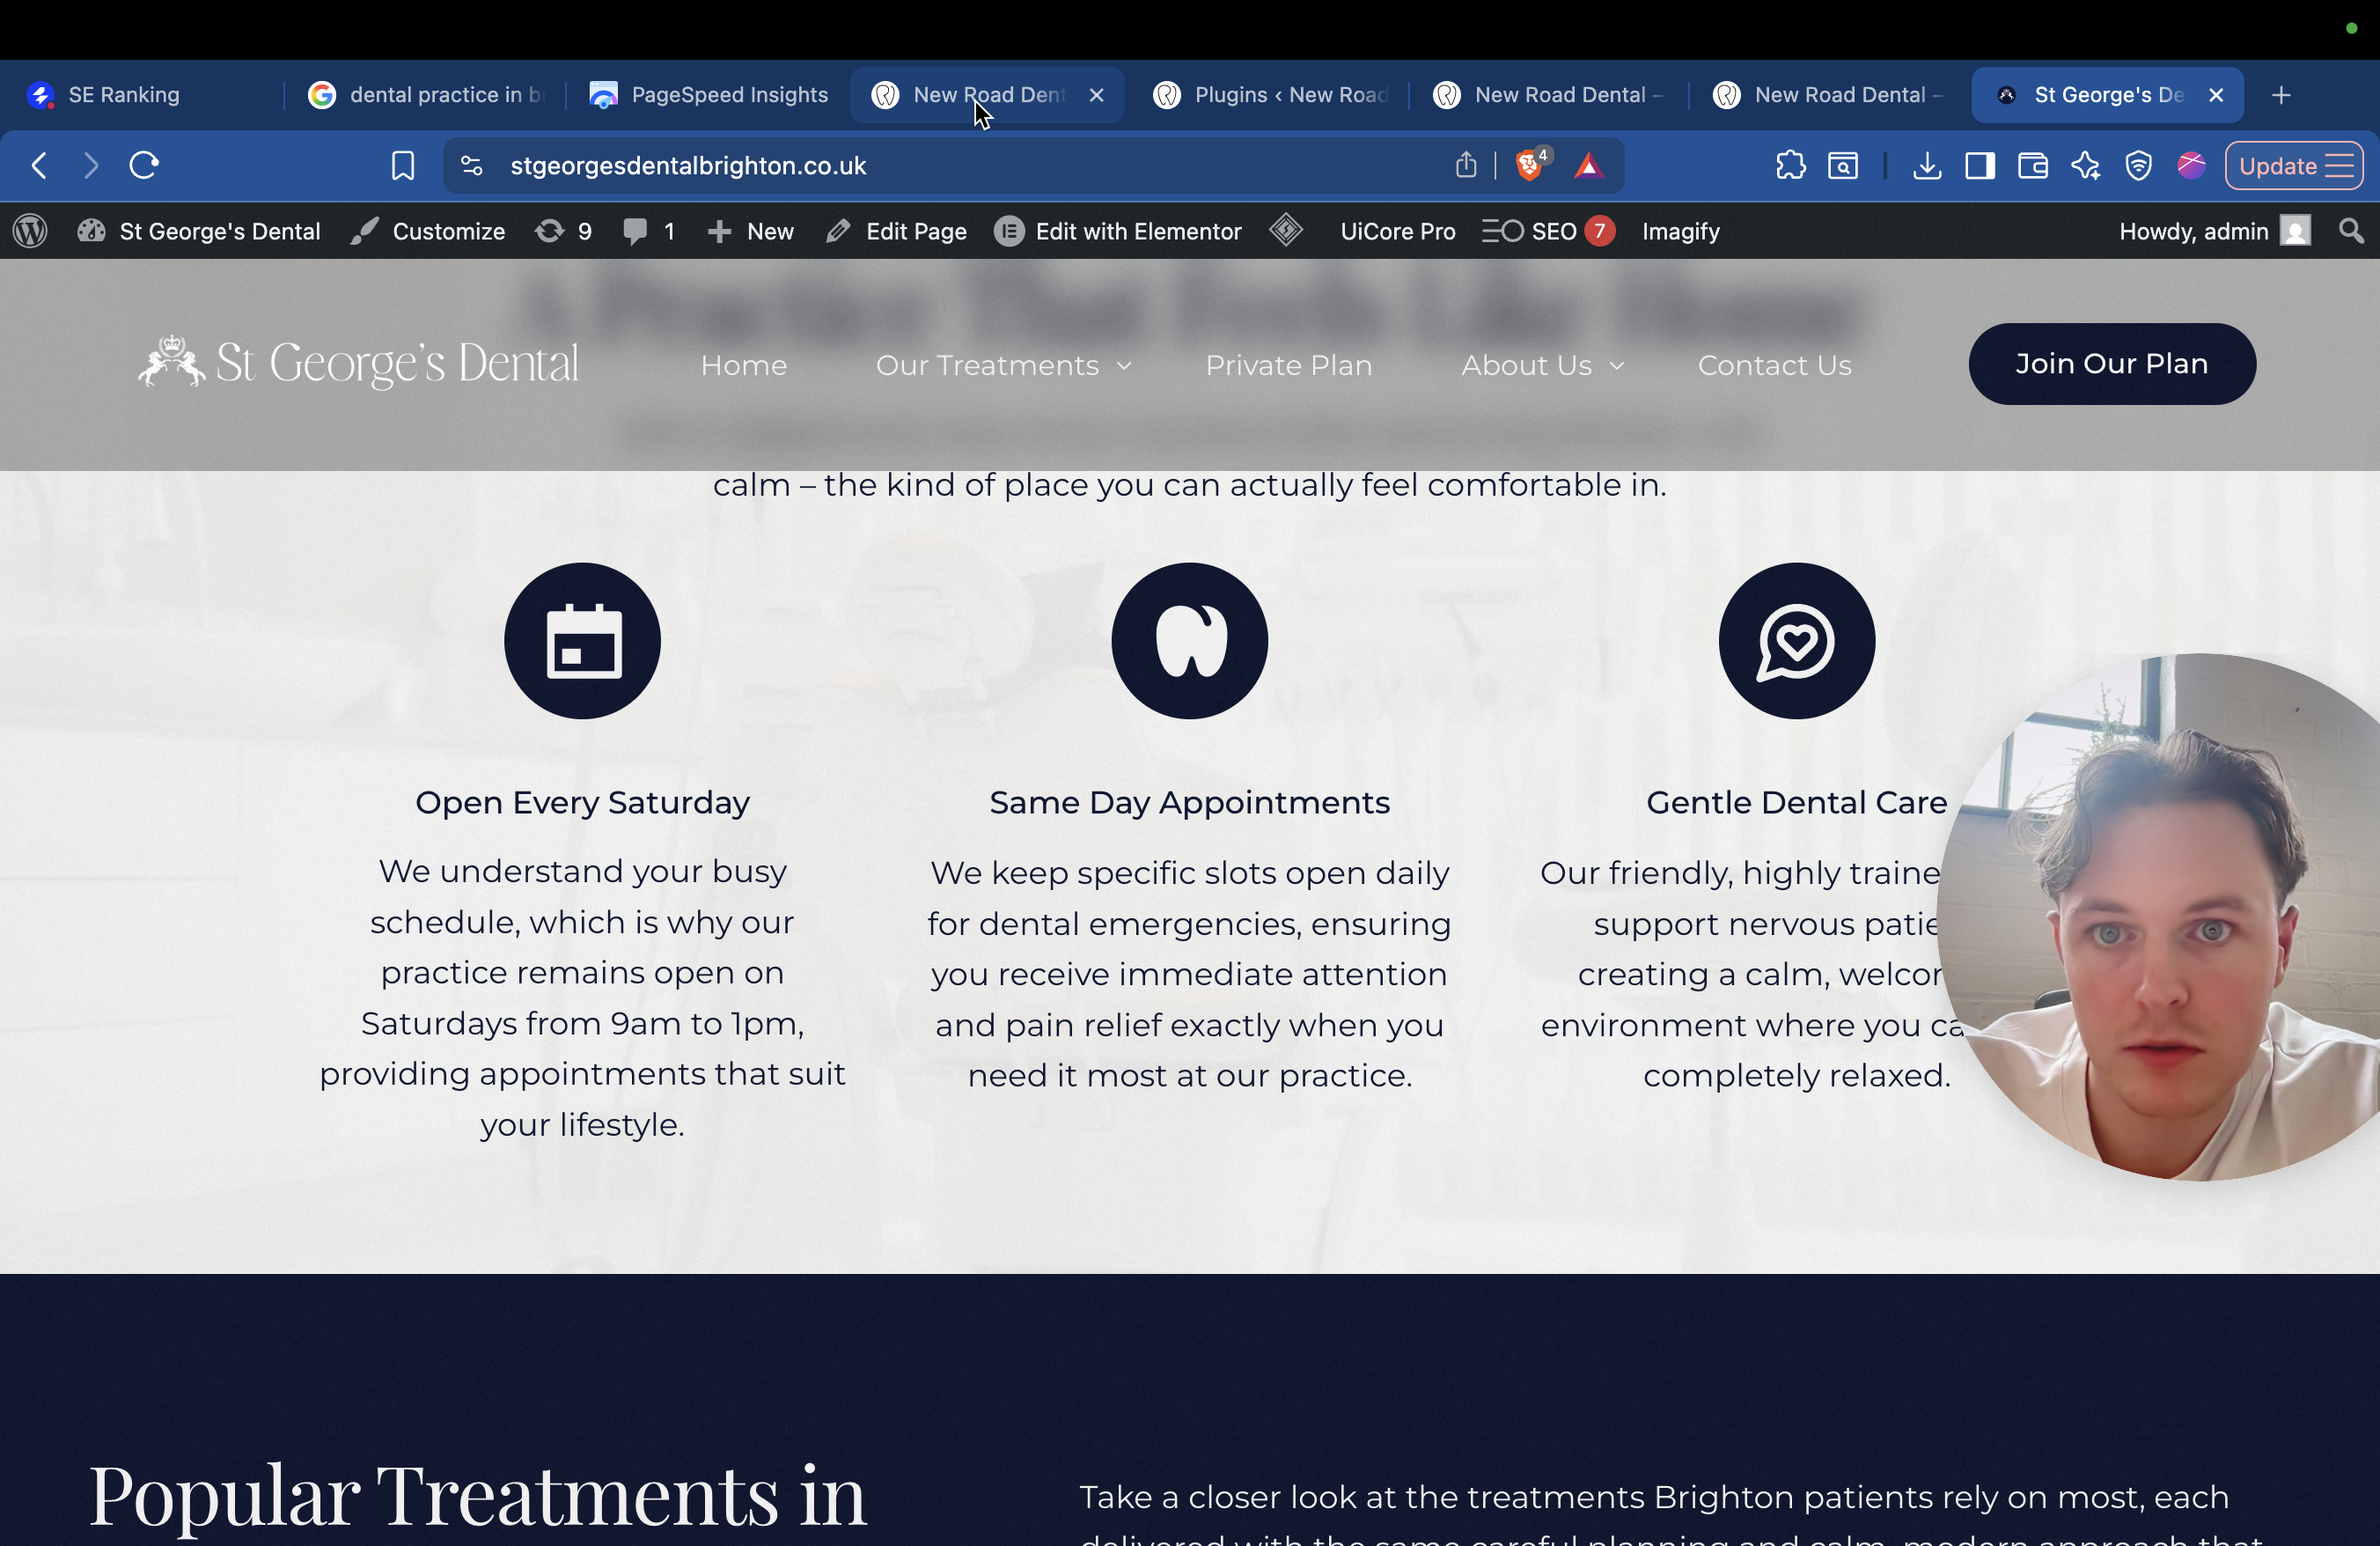Viewport: 2380px width, 1546px height.
Task: Click the WordPress logo in admin bar
Action: [31, 231]
